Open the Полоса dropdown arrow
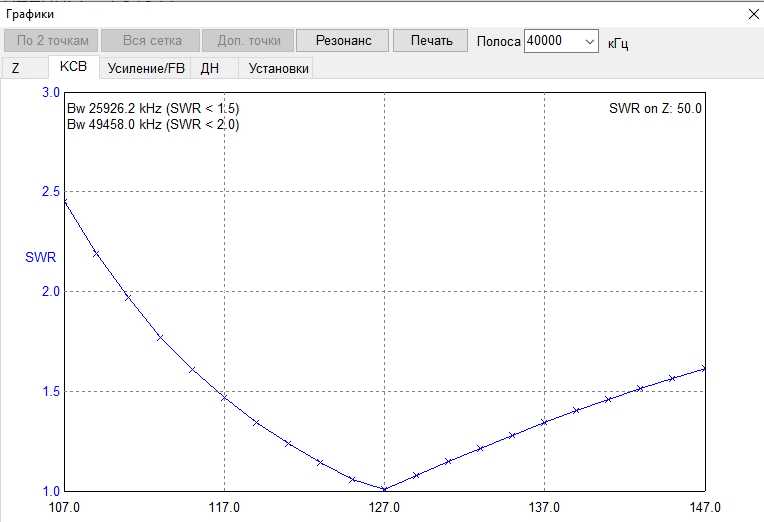 [x=589, y=41]
